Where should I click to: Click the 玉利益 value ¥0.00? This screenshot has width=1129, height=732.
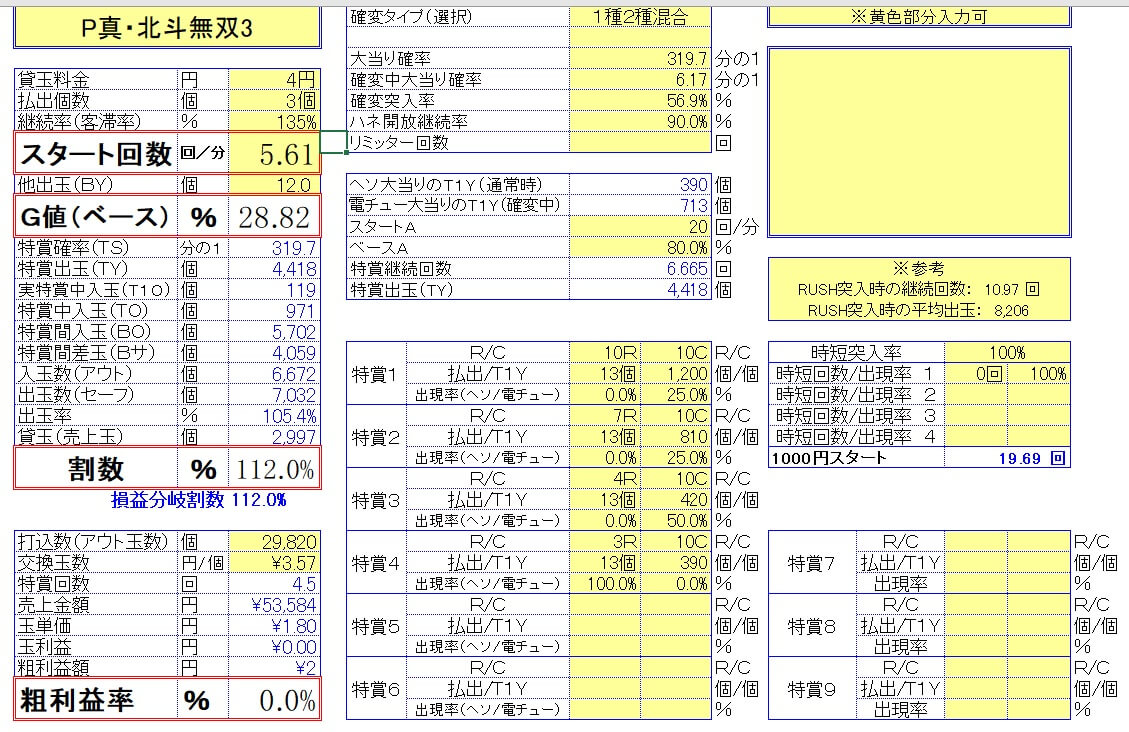point(274,646)
